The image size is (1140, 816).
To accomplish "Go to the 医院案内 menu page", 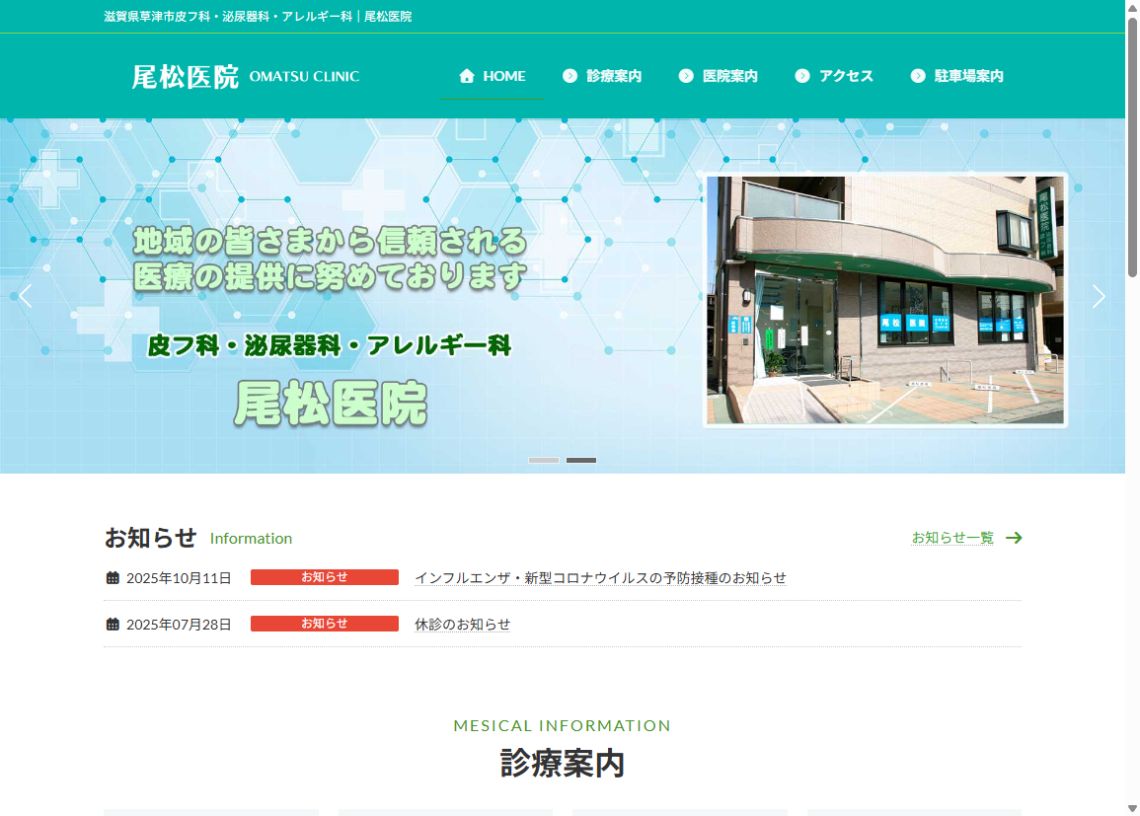I will 718,76.
